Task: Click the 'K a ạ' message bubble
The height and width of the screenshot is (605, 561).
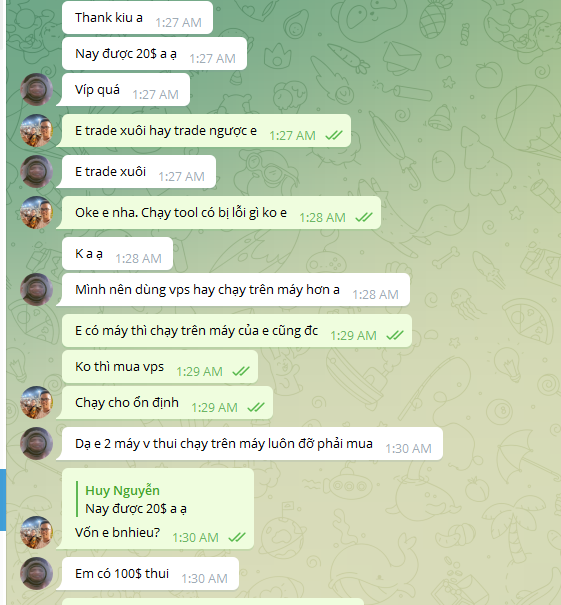Action: (x=117, y=254)
